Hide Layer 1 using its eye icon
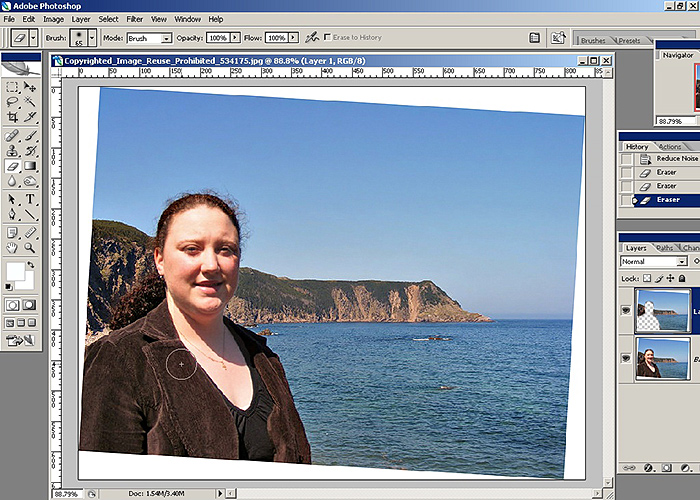The image size is (700, 500). point(626,310)
